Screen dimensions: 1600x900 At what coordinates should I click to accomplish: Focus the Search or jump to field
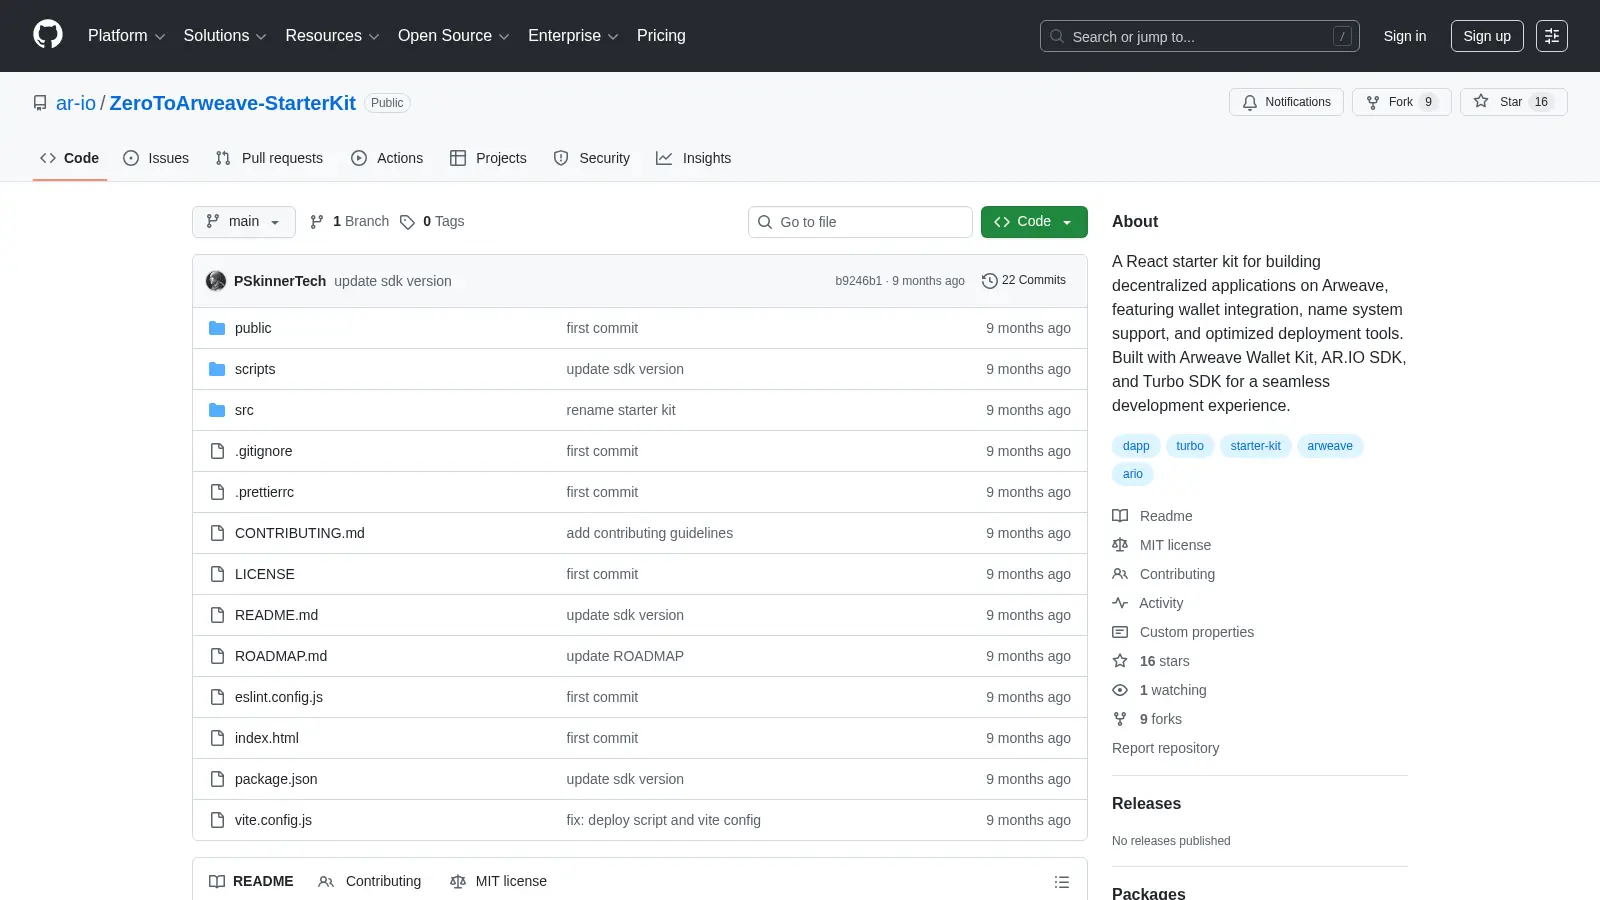tap(1200, 36)
